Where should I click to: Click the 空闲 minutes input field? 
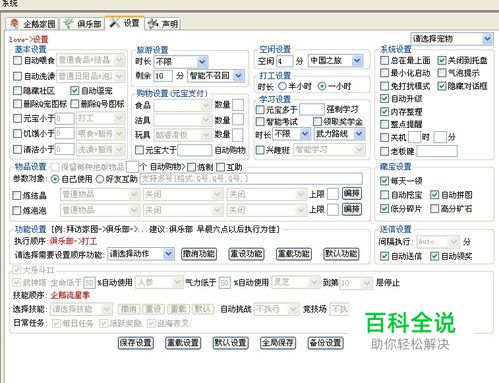[x=284, y=61]
